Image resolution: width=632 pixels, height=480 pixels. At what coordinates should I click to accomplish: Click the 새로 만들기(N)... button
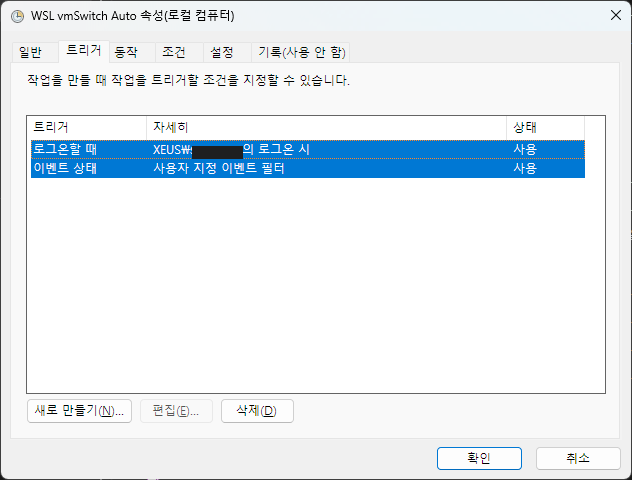[79, 411]
